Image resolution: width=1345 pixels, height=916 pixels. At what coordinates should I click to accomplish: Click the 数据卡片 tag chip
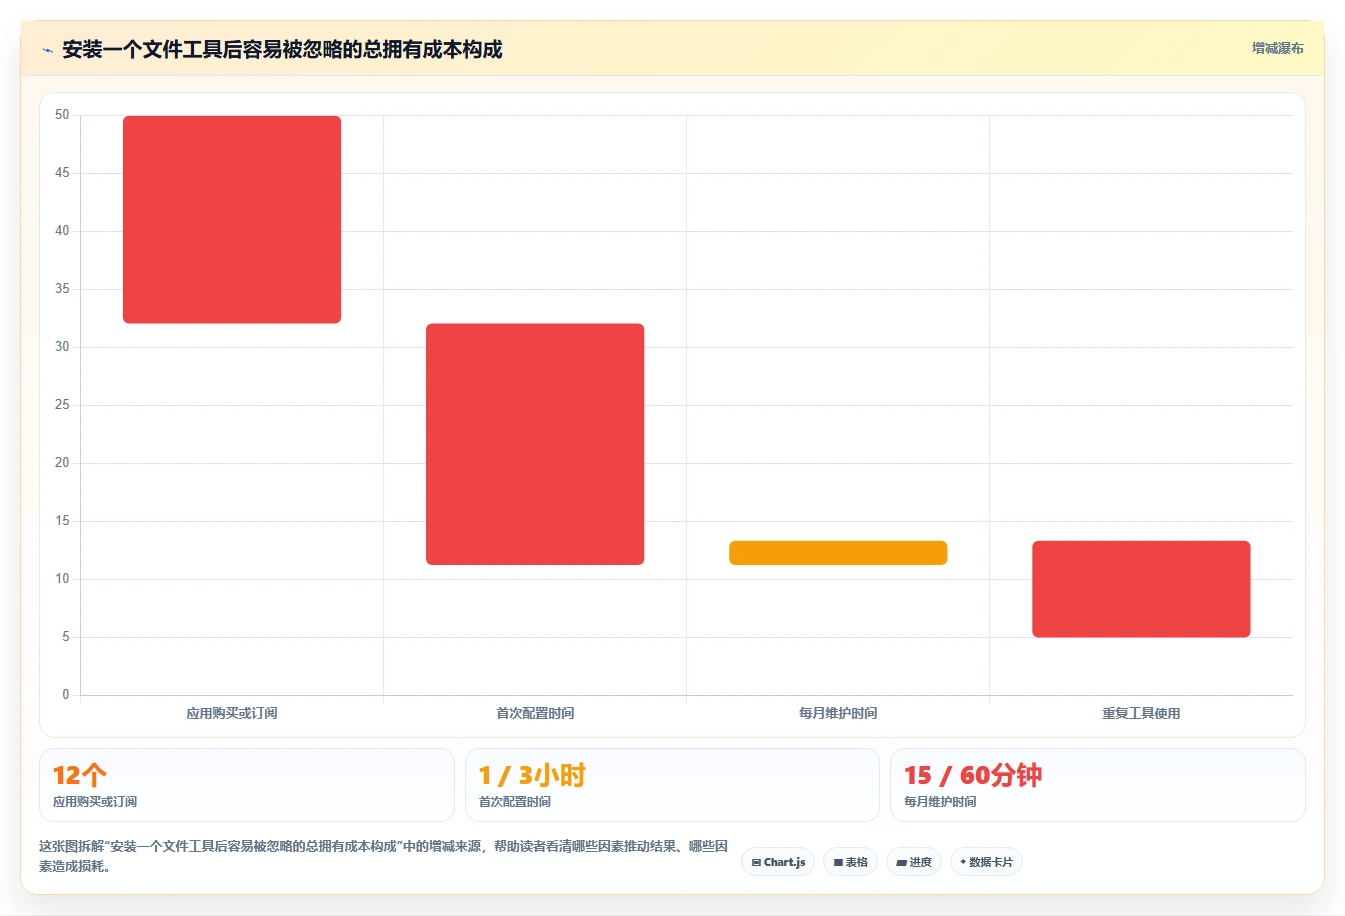(x=986, y=862)
